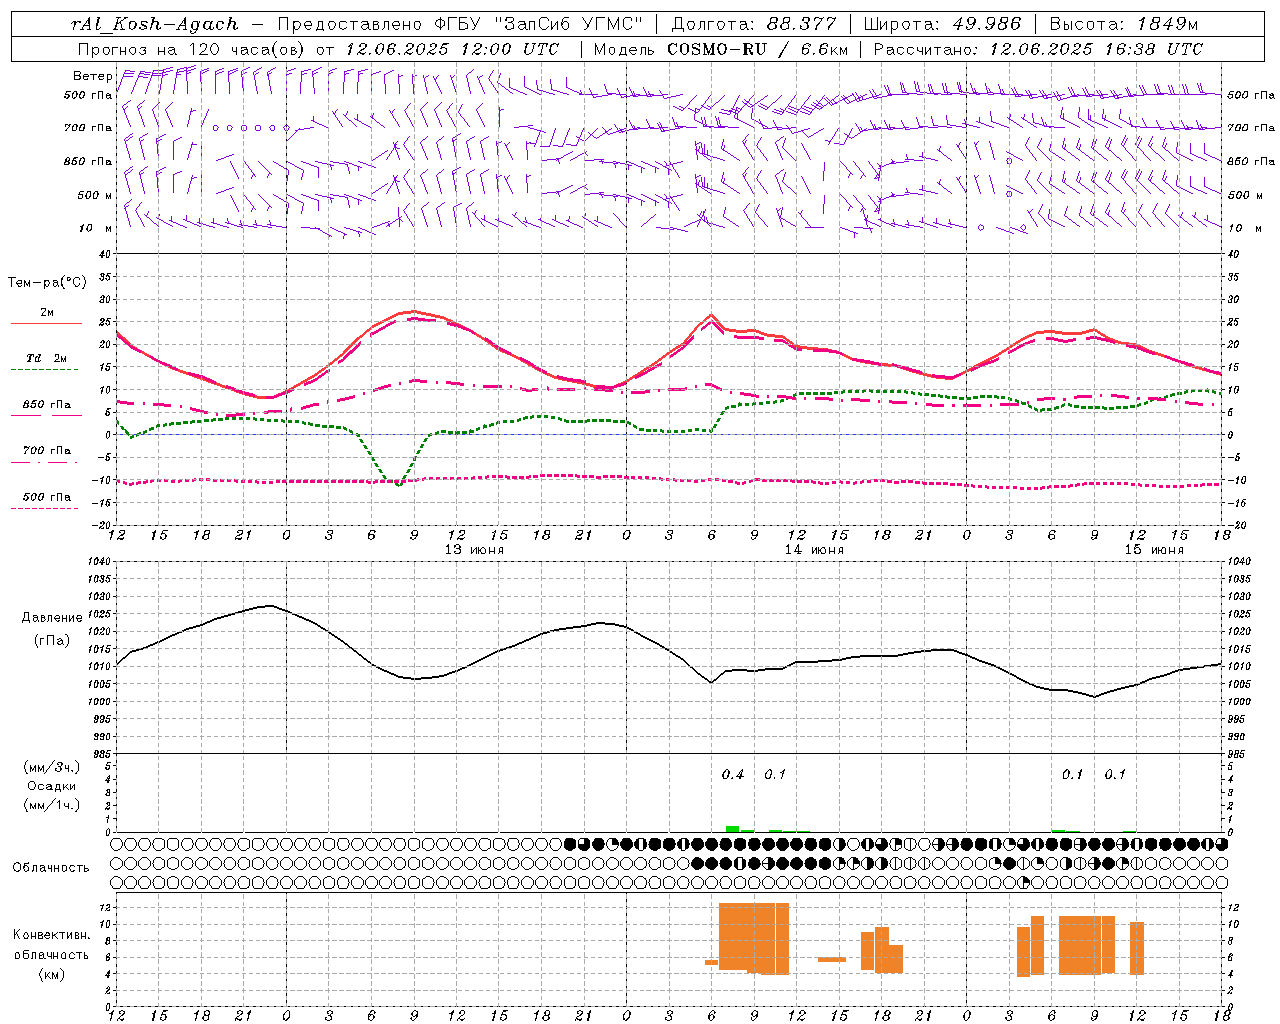Select the (мм/3ч.) precipitation unit label
The image size is (1280, 1024).
pyautogui.click(x=52, y=767)
